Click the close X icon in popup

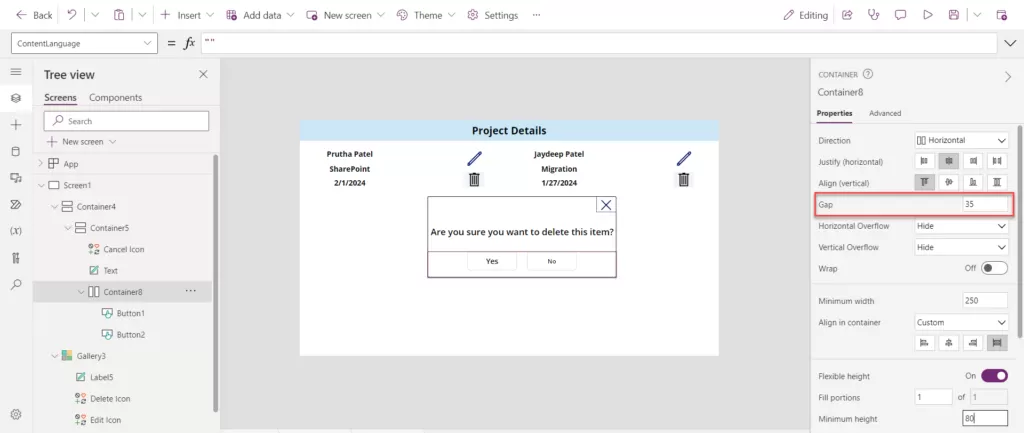606,204
